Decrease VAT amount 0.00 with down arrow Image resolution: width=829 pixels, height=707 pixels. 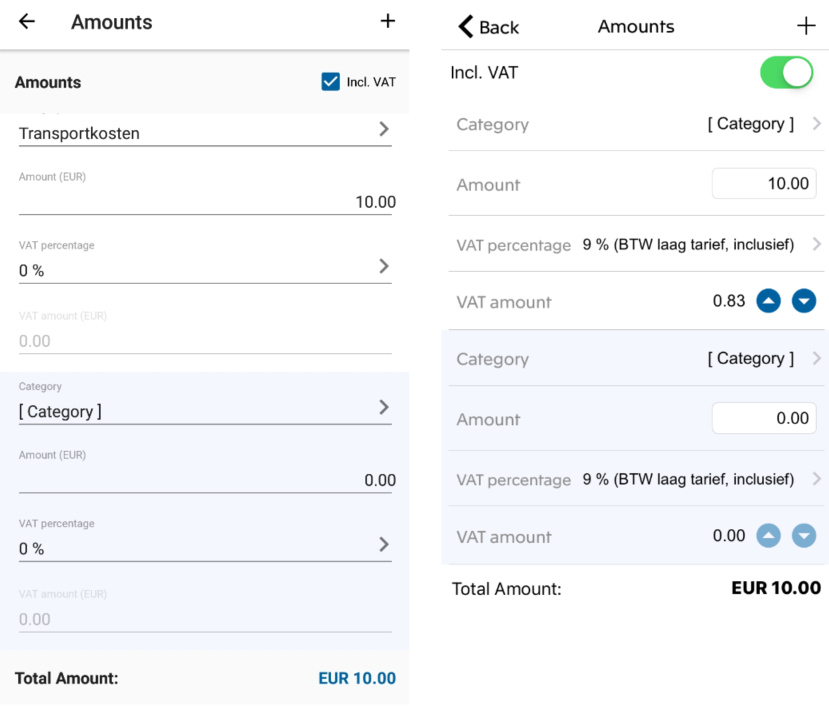tap(804, 536)
